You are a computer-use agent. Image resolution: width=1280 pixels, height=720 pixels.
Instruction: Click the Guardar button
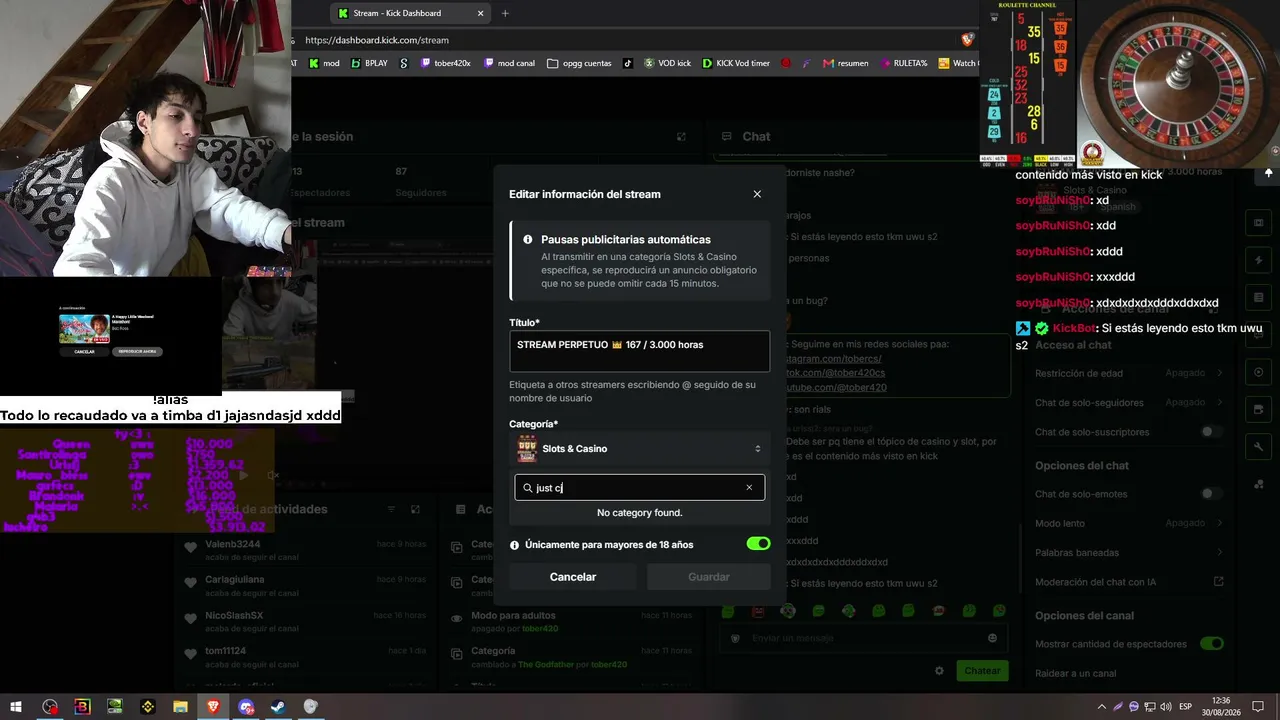(x=709, y=577)
